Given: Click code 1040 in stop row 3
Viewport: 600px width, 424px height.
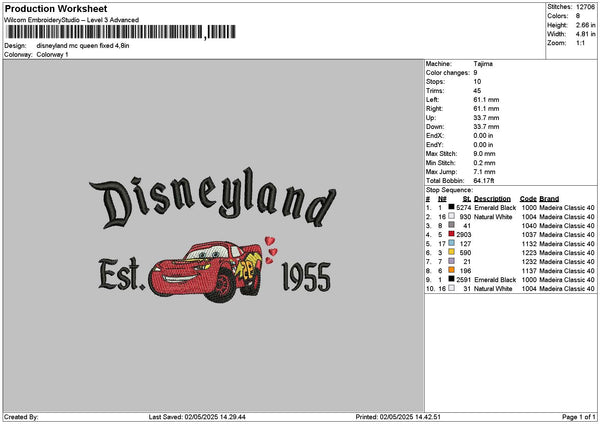Looking at the screenshot, I should [529, 225].
